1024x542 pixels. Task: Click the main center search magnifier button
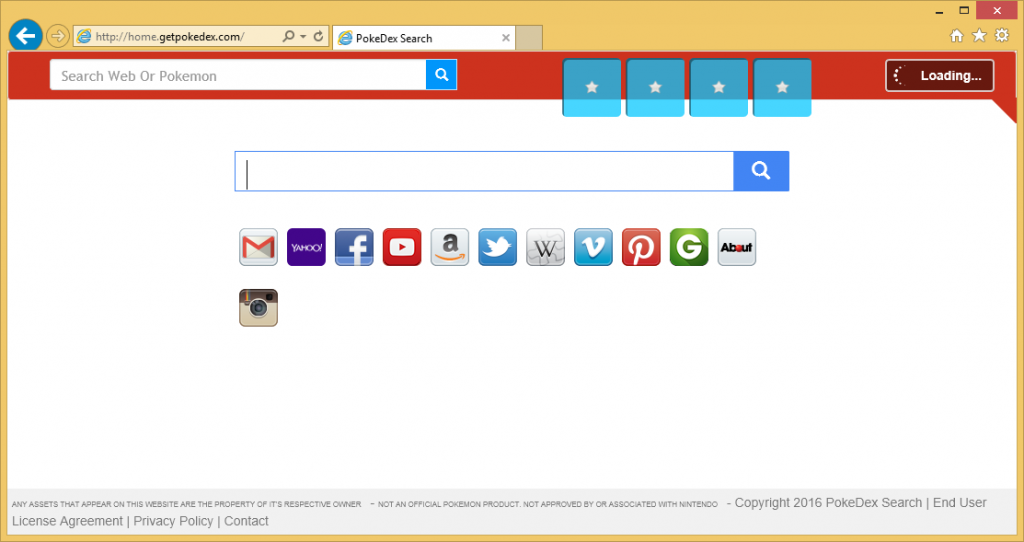pos(761,171)
